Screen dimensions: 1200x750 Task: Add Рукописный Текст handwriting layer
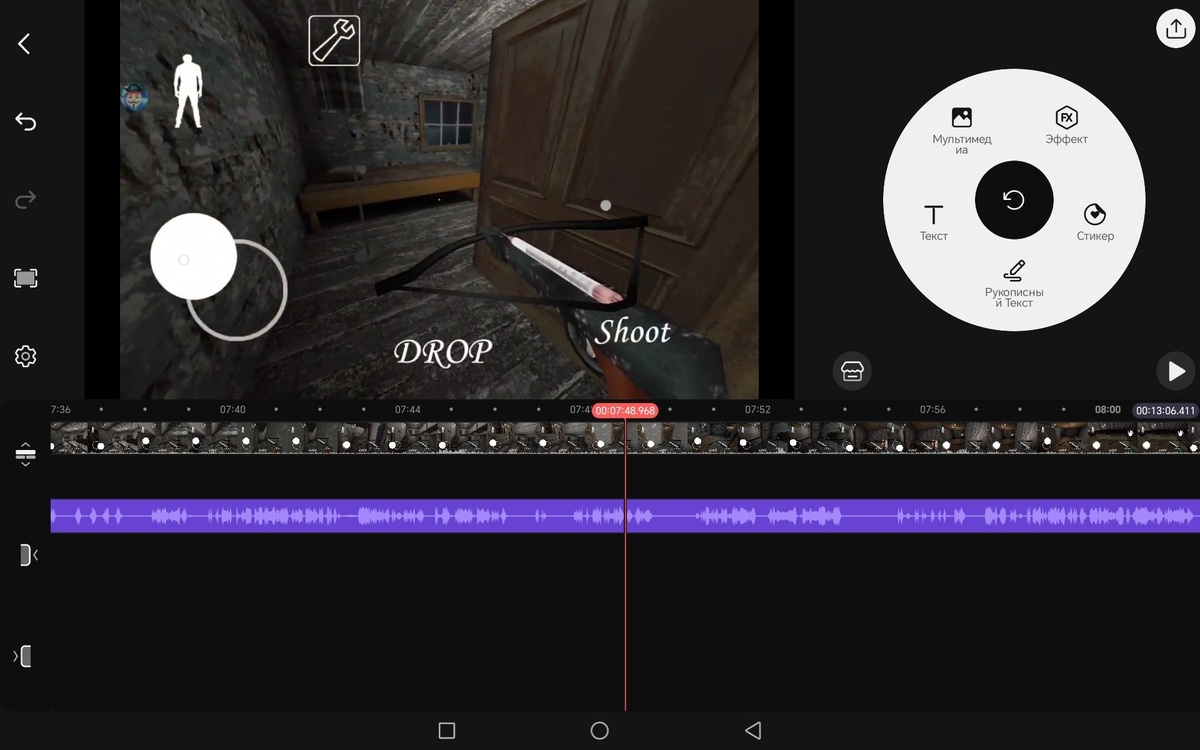click(1014, 284)
